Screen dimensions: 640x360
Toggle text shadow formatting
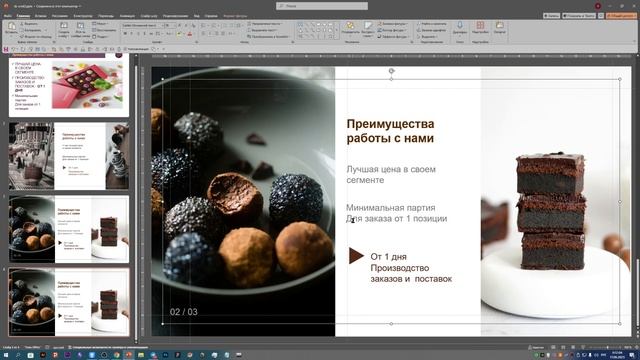[144, 34]
